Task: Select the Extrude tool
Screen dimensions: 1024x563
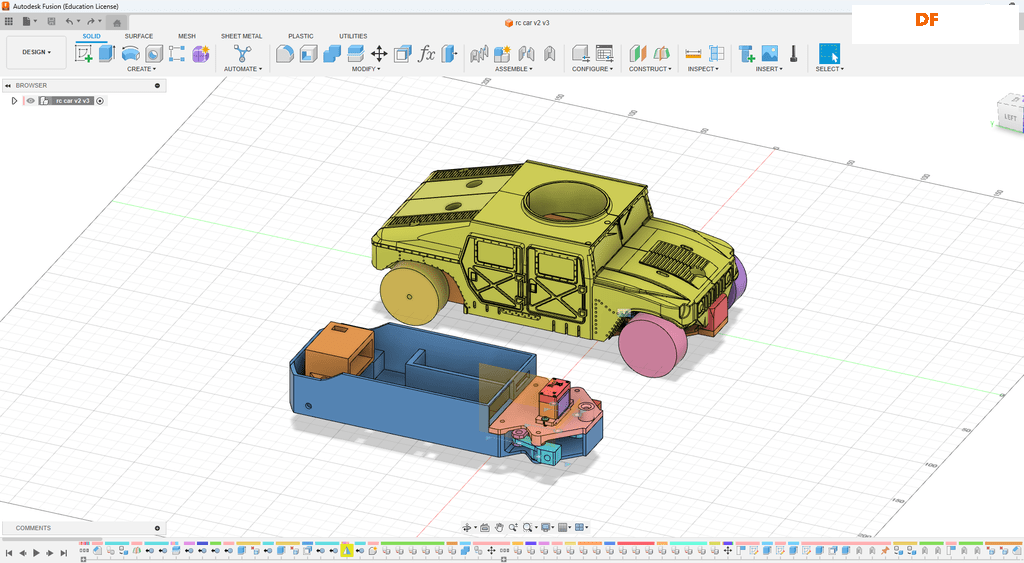Action: [106, 54]
